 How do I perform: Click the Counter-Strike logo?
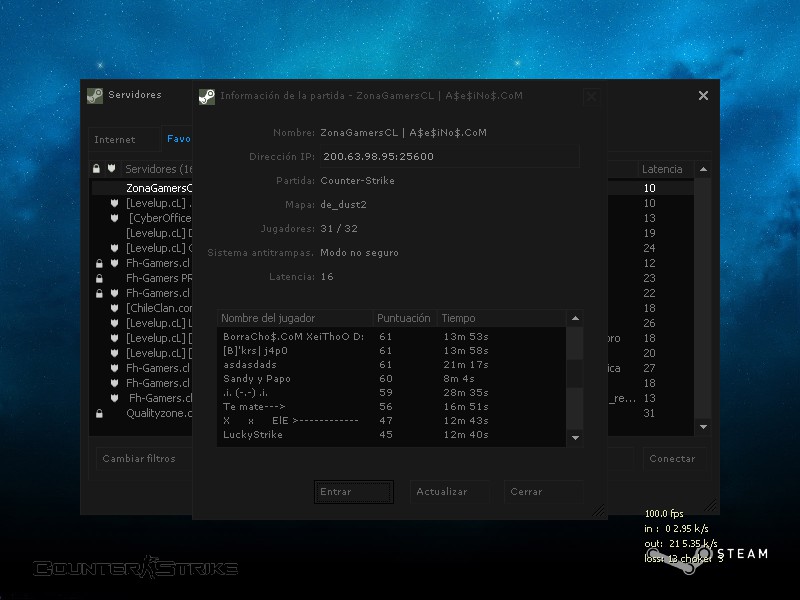136,568
